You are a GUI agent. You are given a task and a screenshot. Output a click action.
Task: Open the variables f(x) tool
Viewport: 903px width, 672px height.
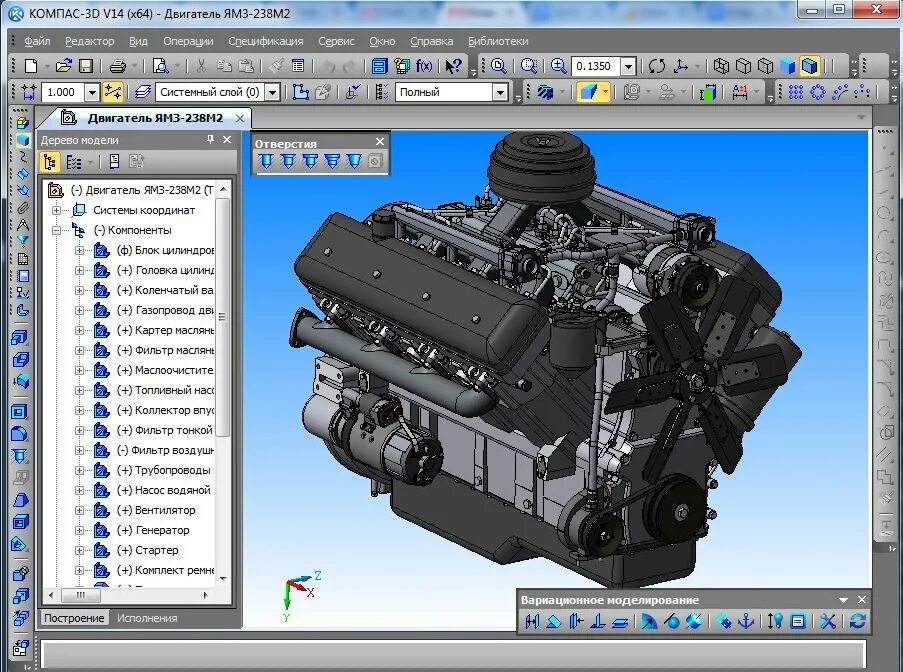pos(424,66)
